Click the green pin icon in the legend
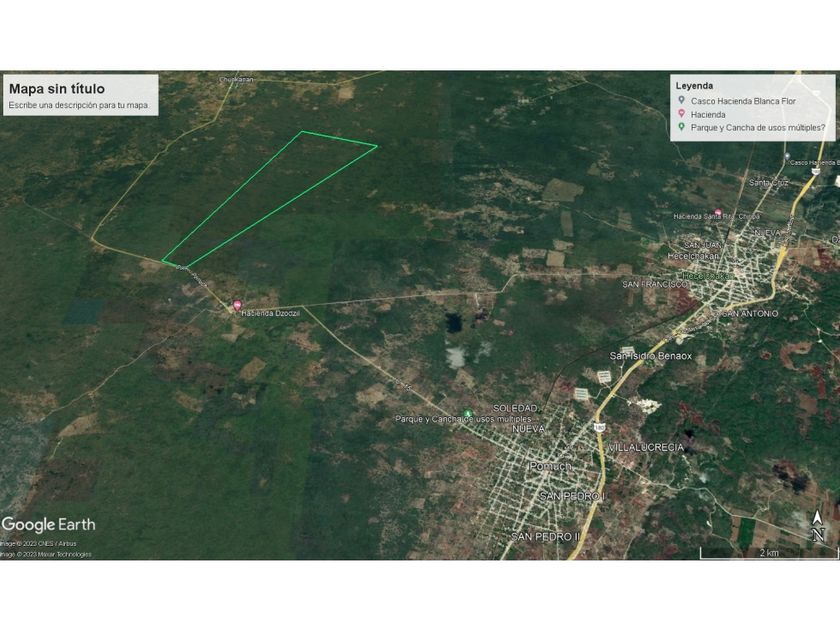 point(681,127)
